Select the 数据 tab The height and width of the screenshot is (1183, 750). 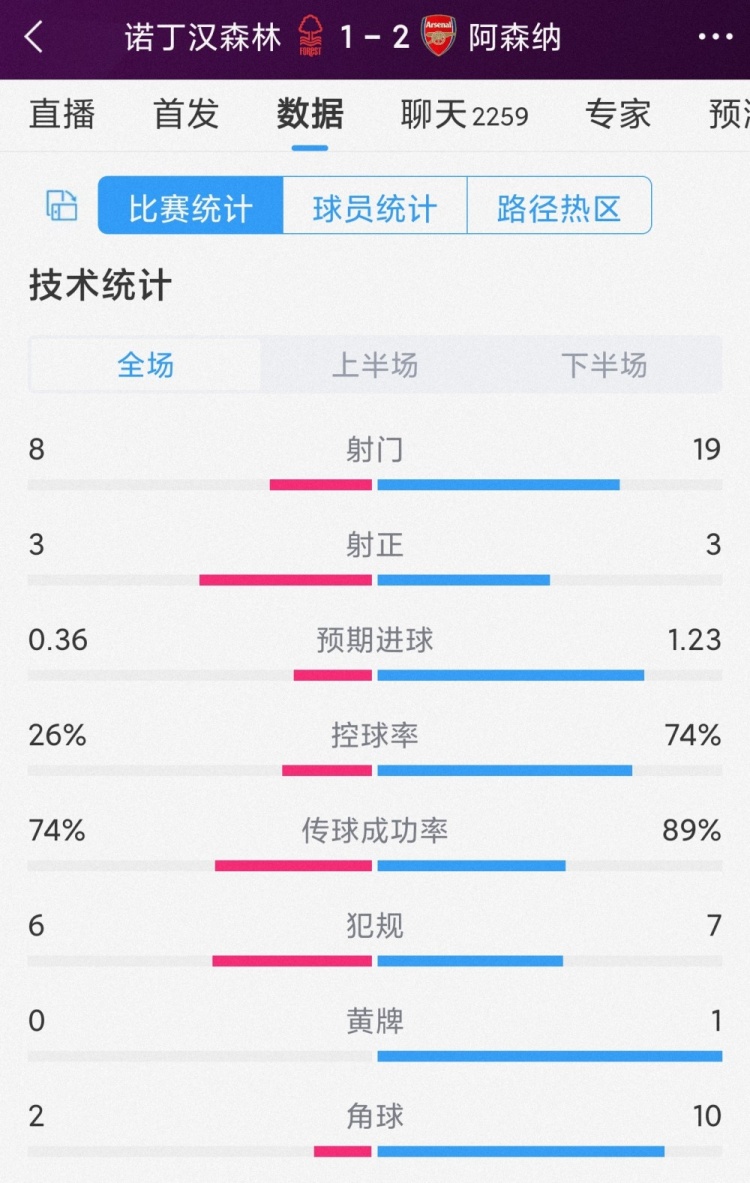tap(310, 114)
